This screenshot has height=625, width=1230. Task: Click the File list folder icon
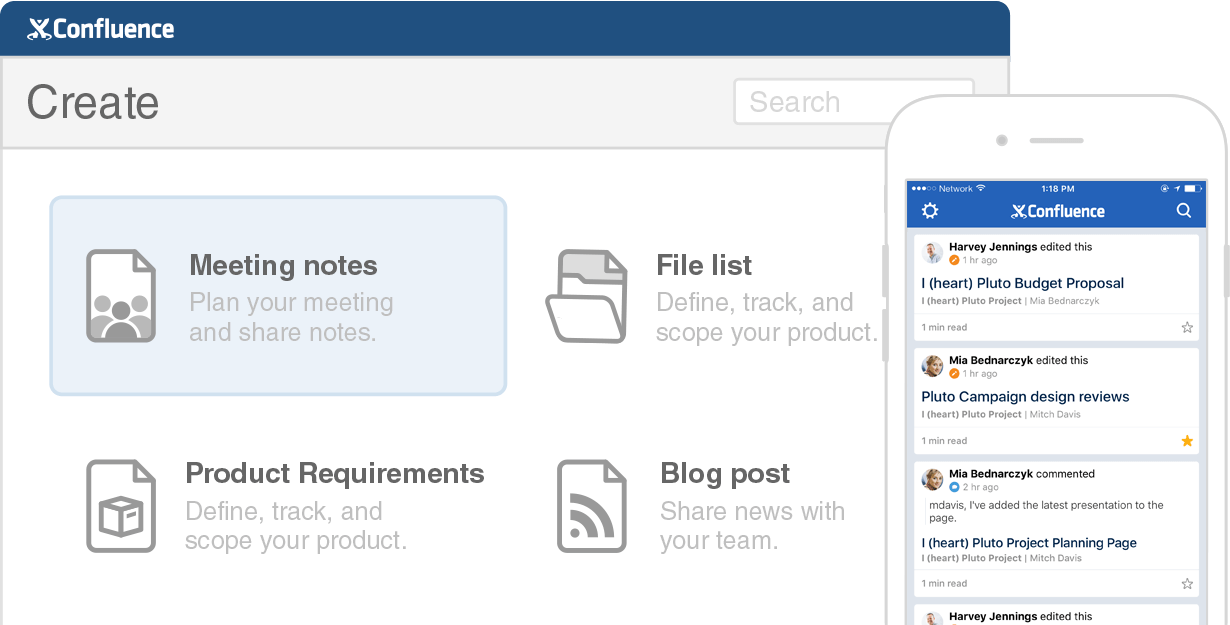587,296
